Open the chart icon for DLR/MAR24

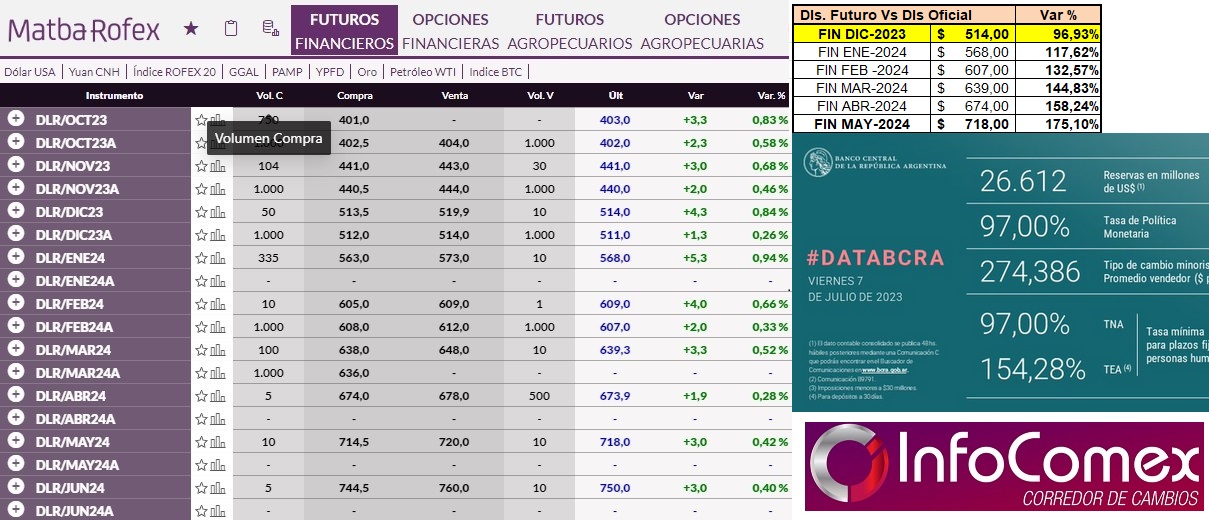(218, 350)
